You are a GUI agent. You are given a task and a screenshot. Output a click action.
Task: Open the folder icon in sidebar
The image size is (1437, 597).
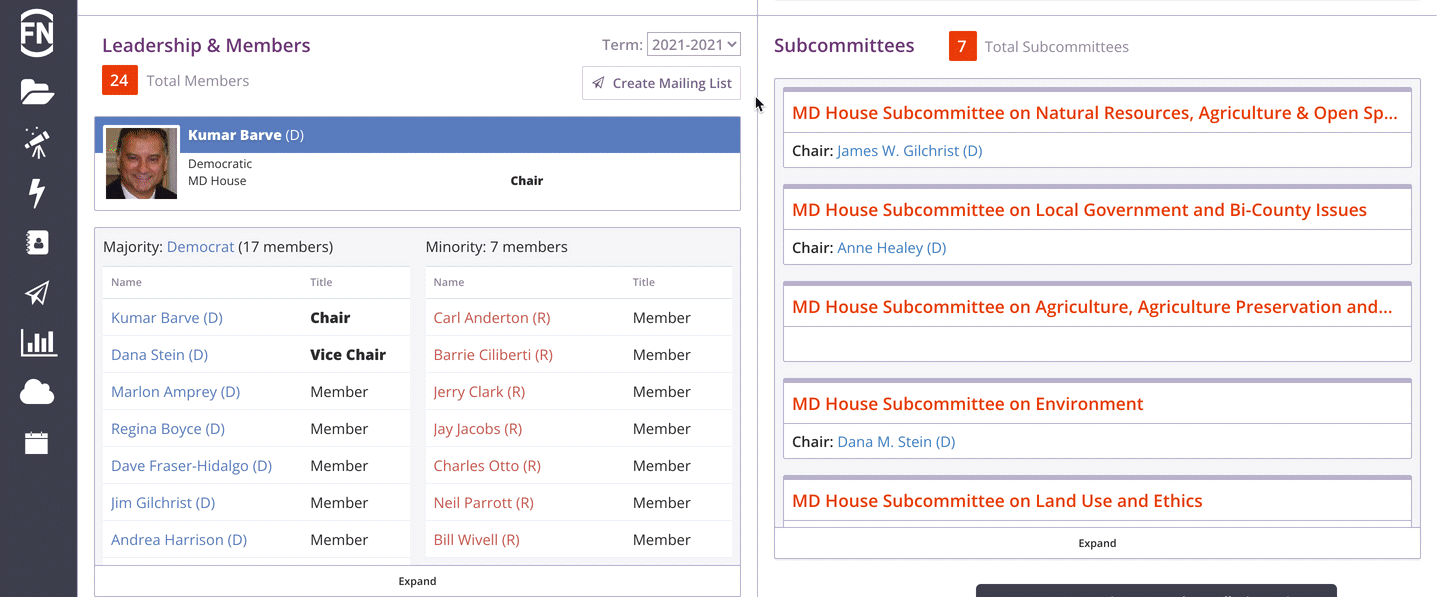tap(37, 93)
